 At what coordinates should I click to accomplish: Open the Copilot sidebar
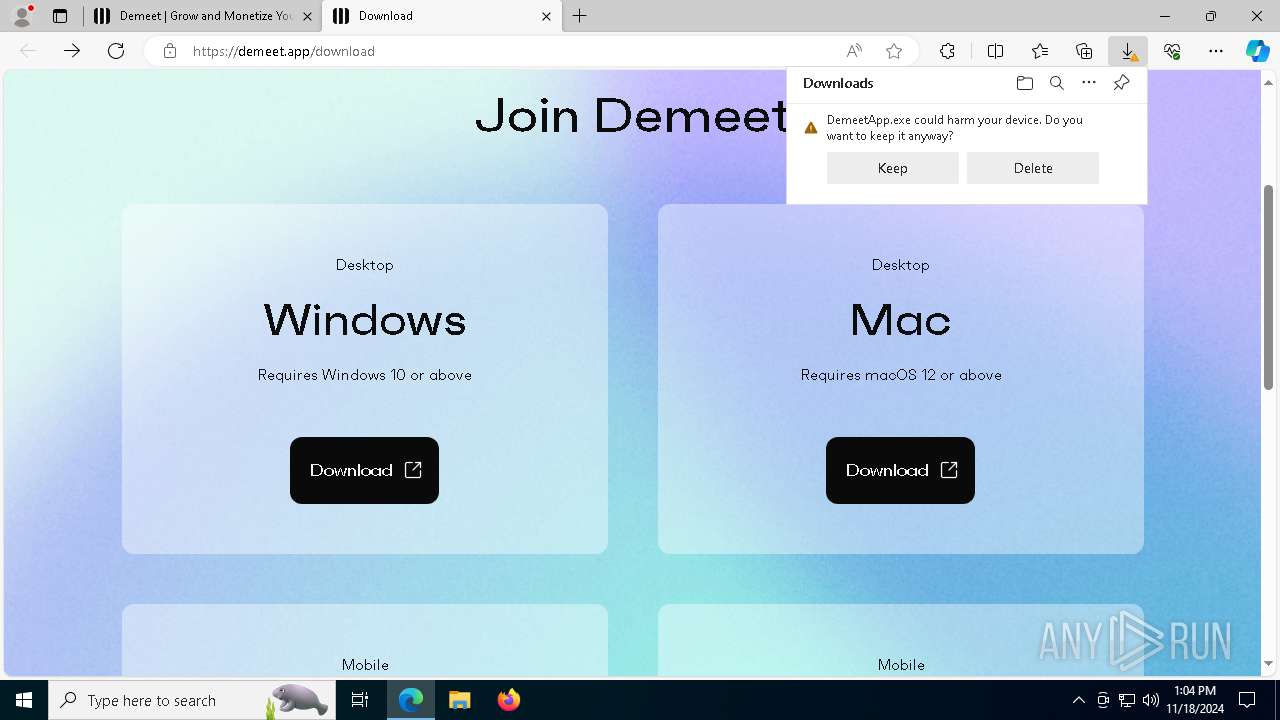click(x=1258, y=51)
